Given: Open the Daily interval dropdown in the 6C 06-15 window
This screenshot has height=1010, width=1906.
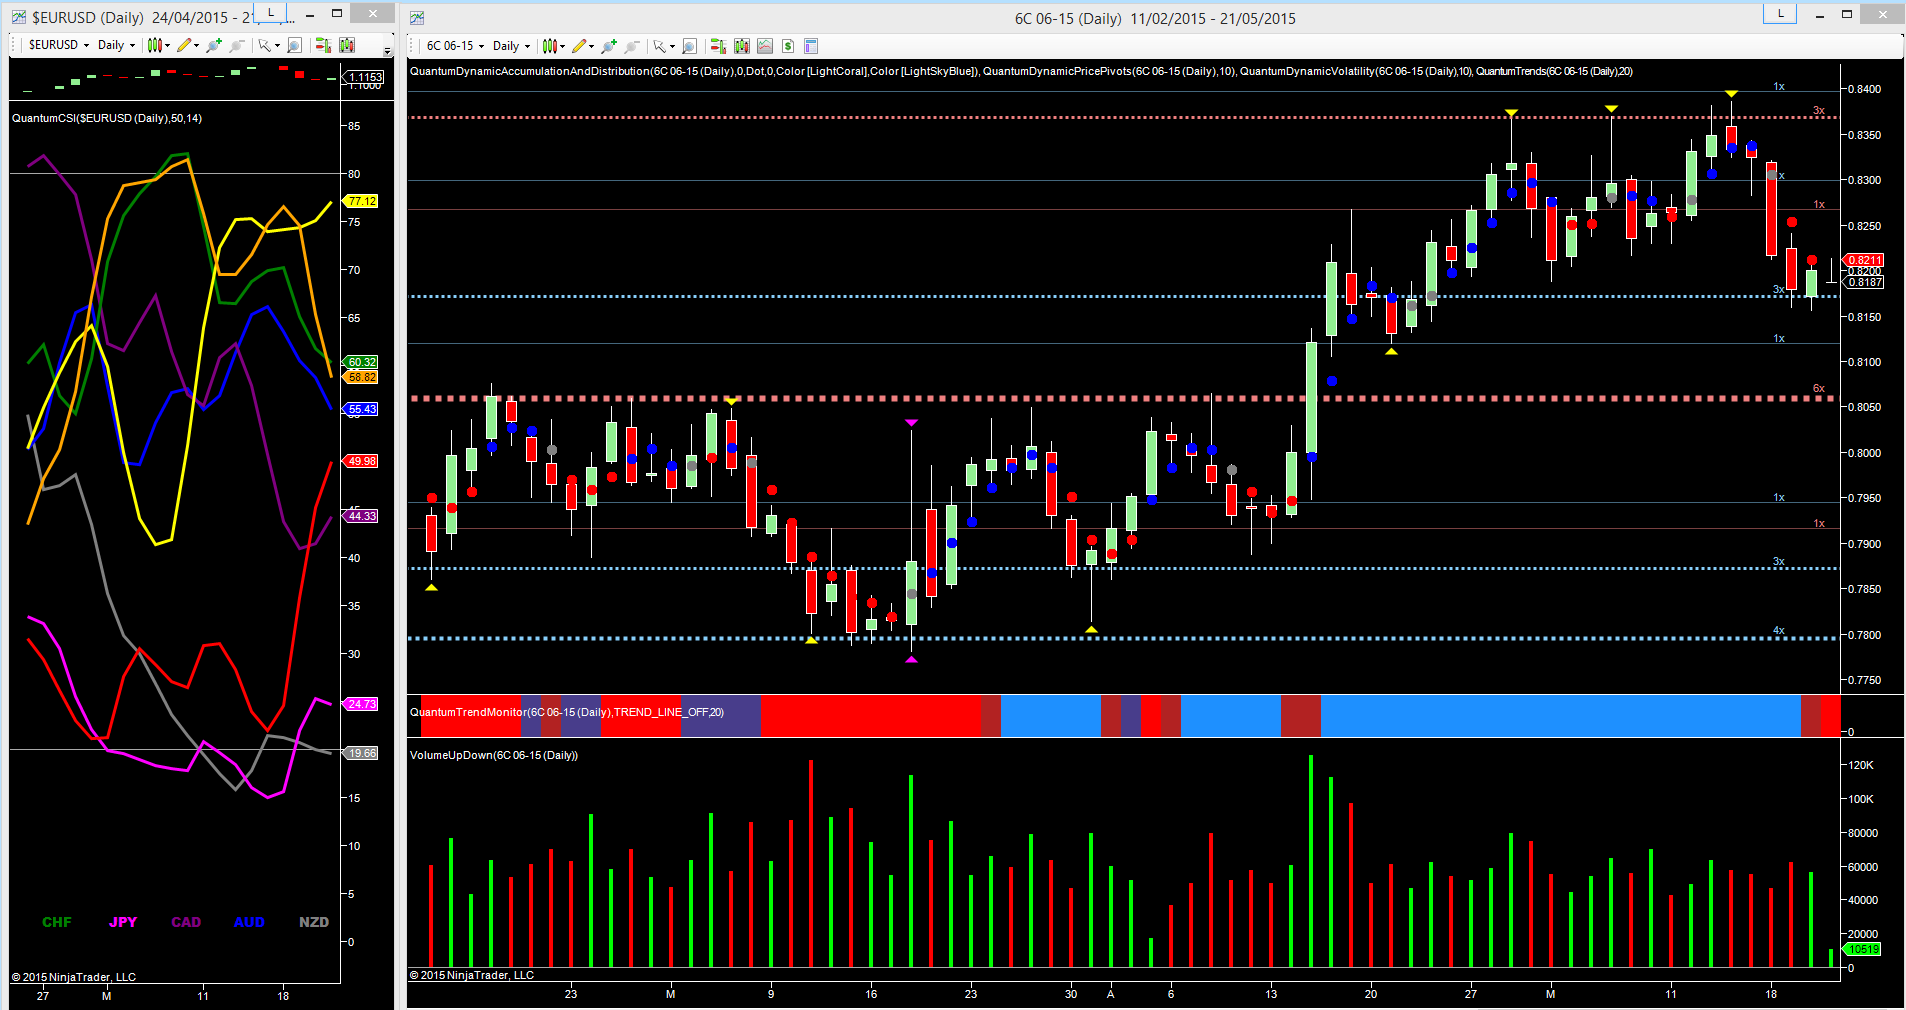Looking at the screenshot, I should coord(511,46).
